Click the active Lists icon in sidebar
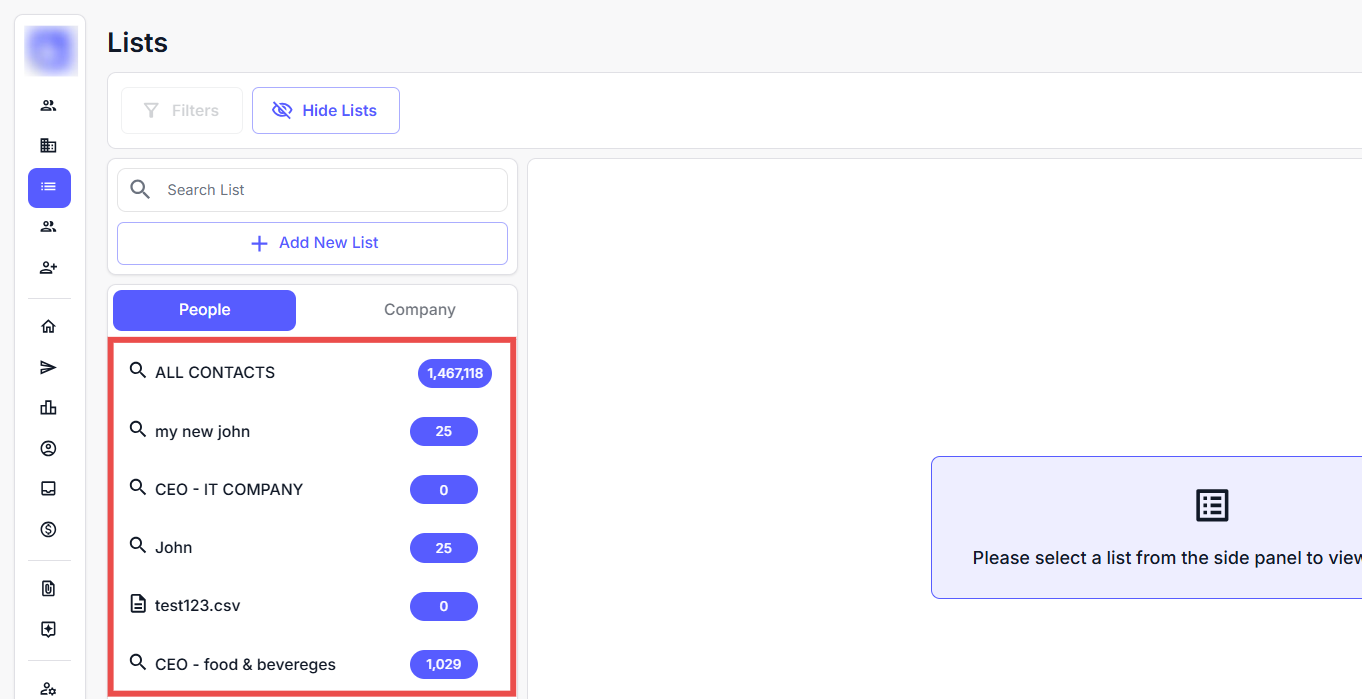 49,187
